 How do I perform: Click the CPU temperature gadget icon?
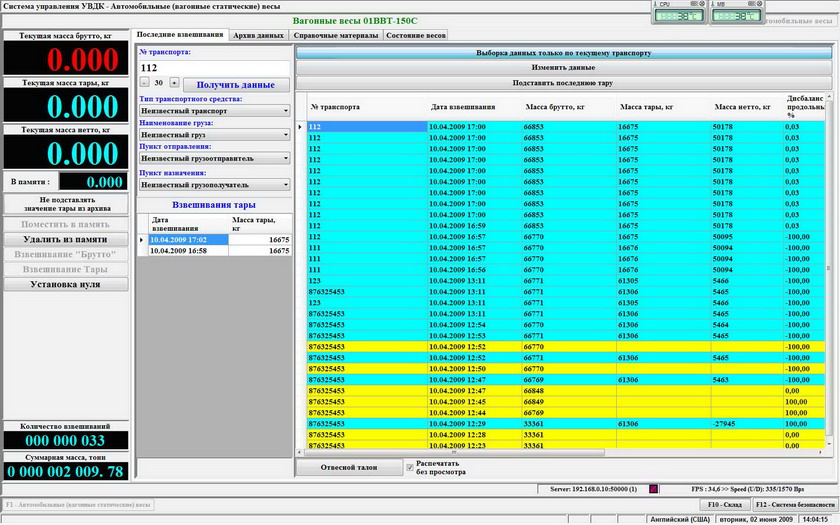click(x=680, y=13)
